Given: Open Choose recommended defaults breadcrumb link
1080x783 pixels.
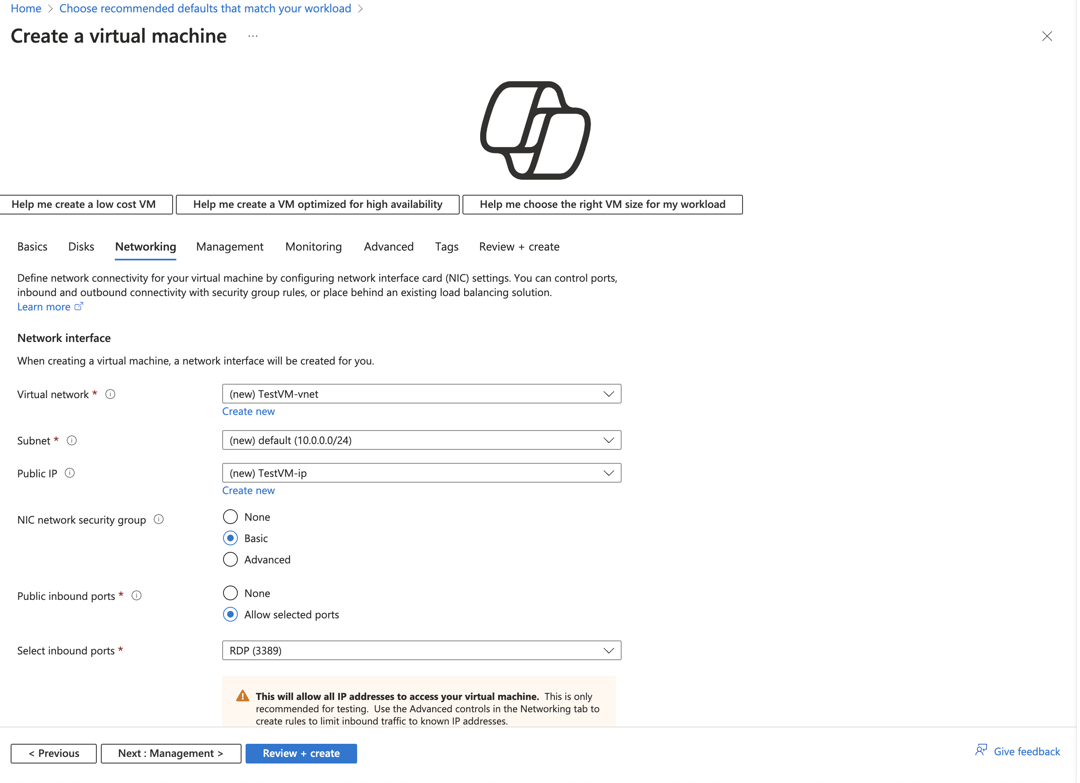Looking at the screenshot, I should click(x=205, y=8).
